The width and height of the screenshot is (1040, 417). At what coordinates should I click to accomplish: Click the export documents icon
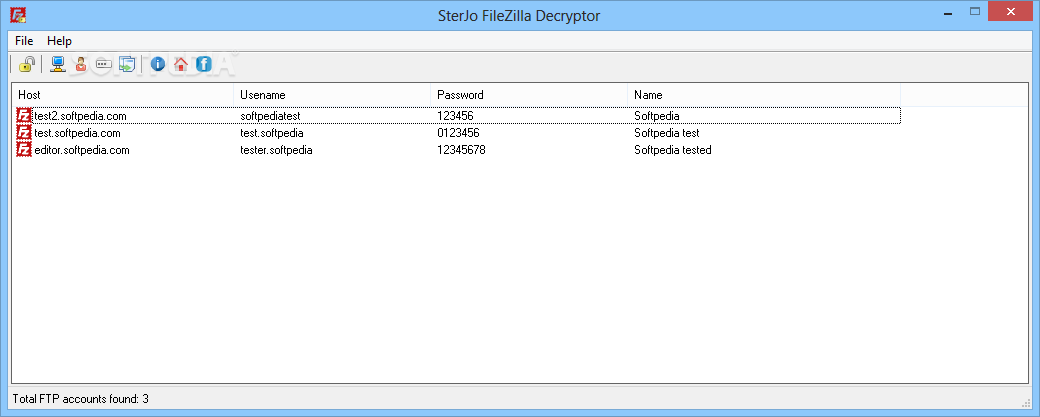(127, 64)
